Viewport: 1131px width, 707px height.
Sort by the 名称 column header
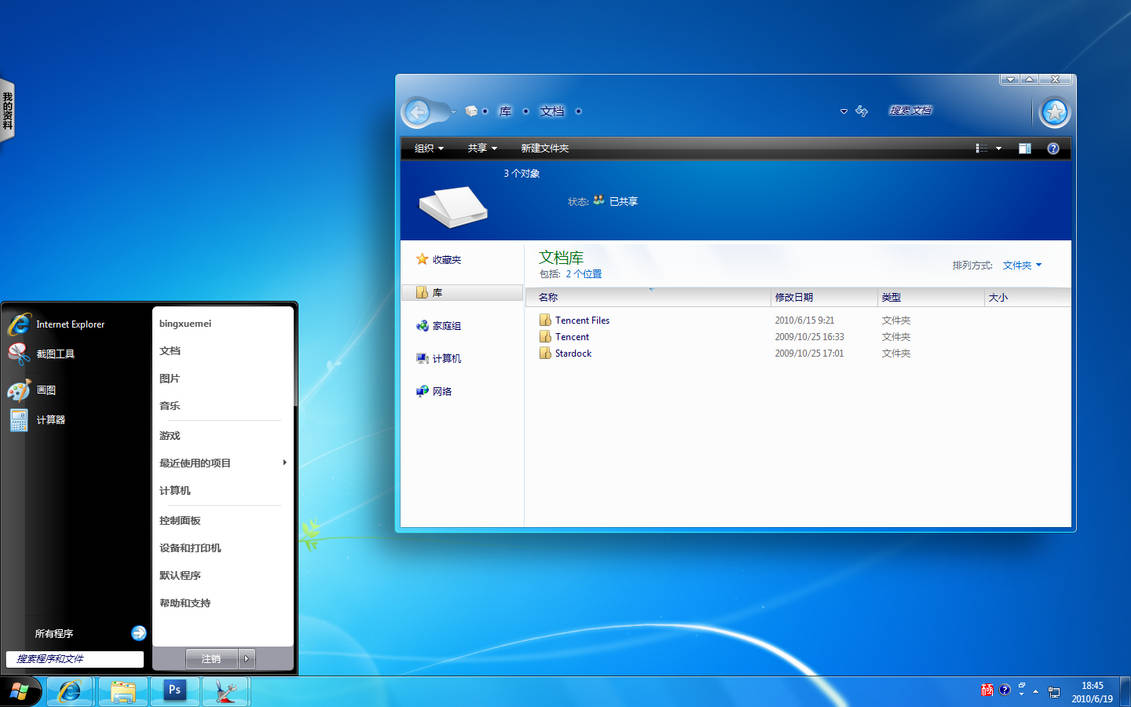[x=648, y=297]
